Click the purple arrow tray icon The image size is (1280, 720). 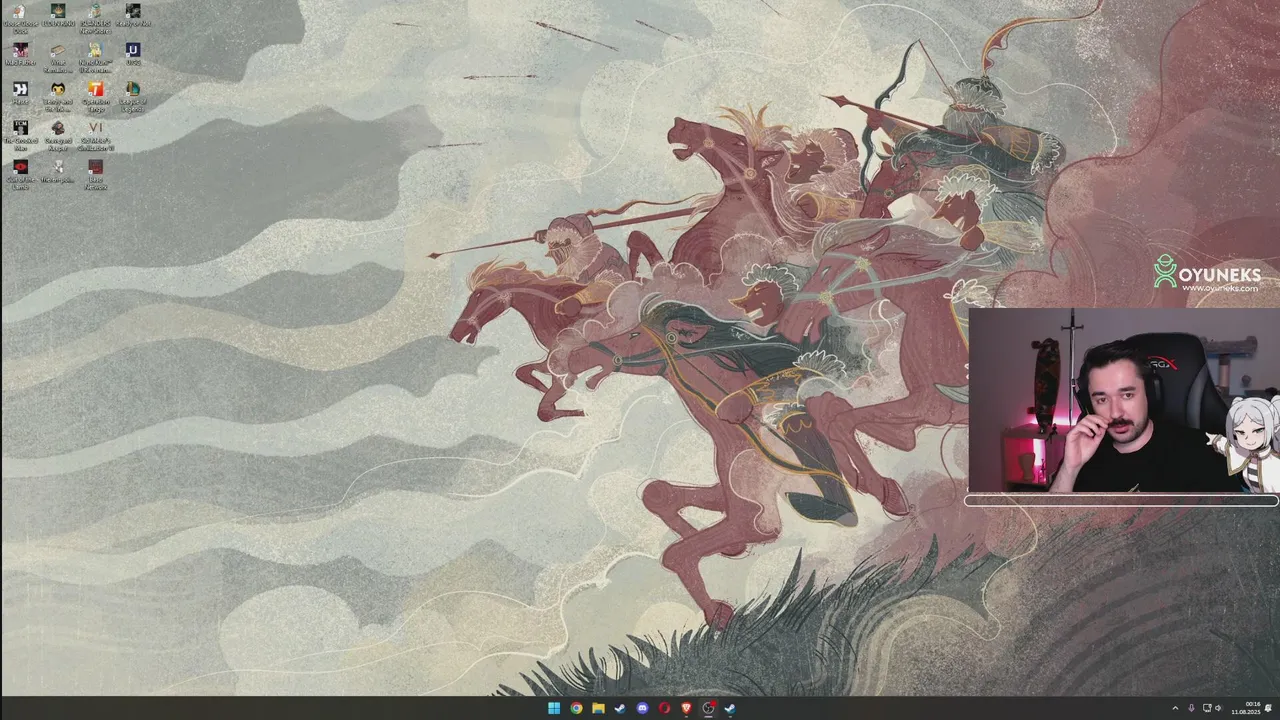tap(1191, 708)
